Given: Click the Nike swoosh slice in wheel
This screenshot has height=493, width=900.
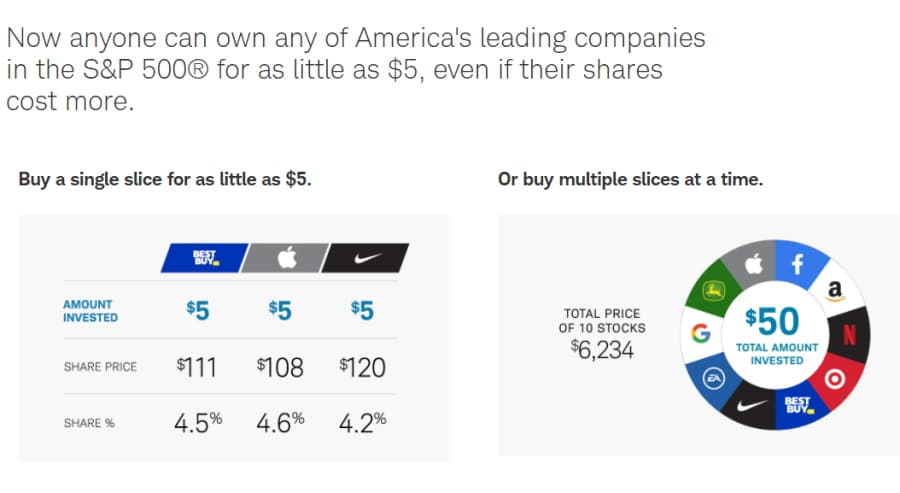Looking at the screenshot, I should point(751,406).
